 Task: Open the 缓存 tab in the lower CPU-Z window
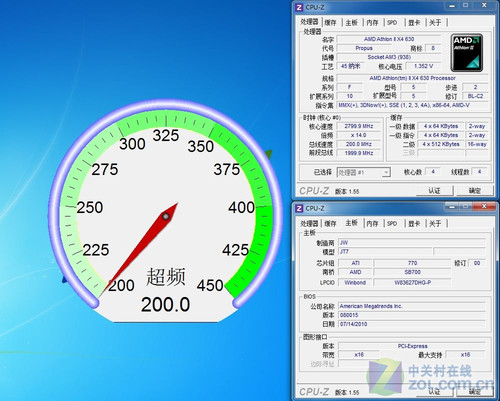330,224
